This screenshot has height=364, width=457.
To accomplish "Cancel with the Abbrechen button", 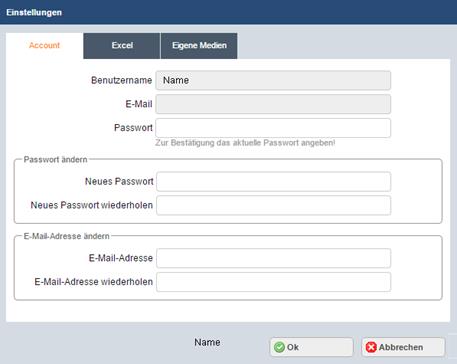I will click(x=403, y=347).
